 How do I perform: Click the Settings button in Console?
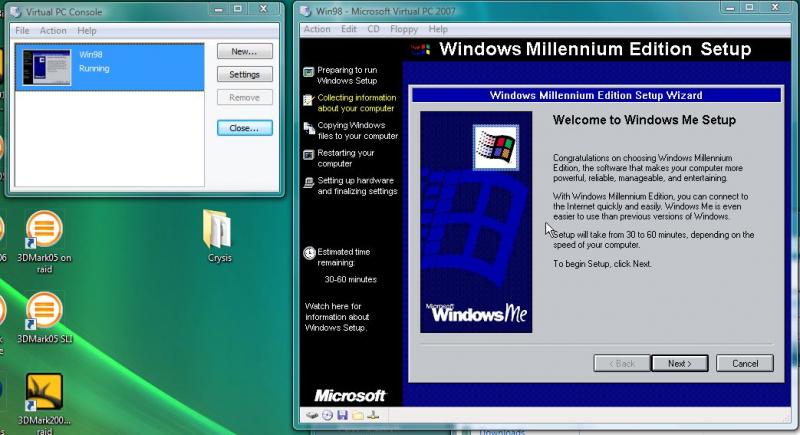coord(245,74)
